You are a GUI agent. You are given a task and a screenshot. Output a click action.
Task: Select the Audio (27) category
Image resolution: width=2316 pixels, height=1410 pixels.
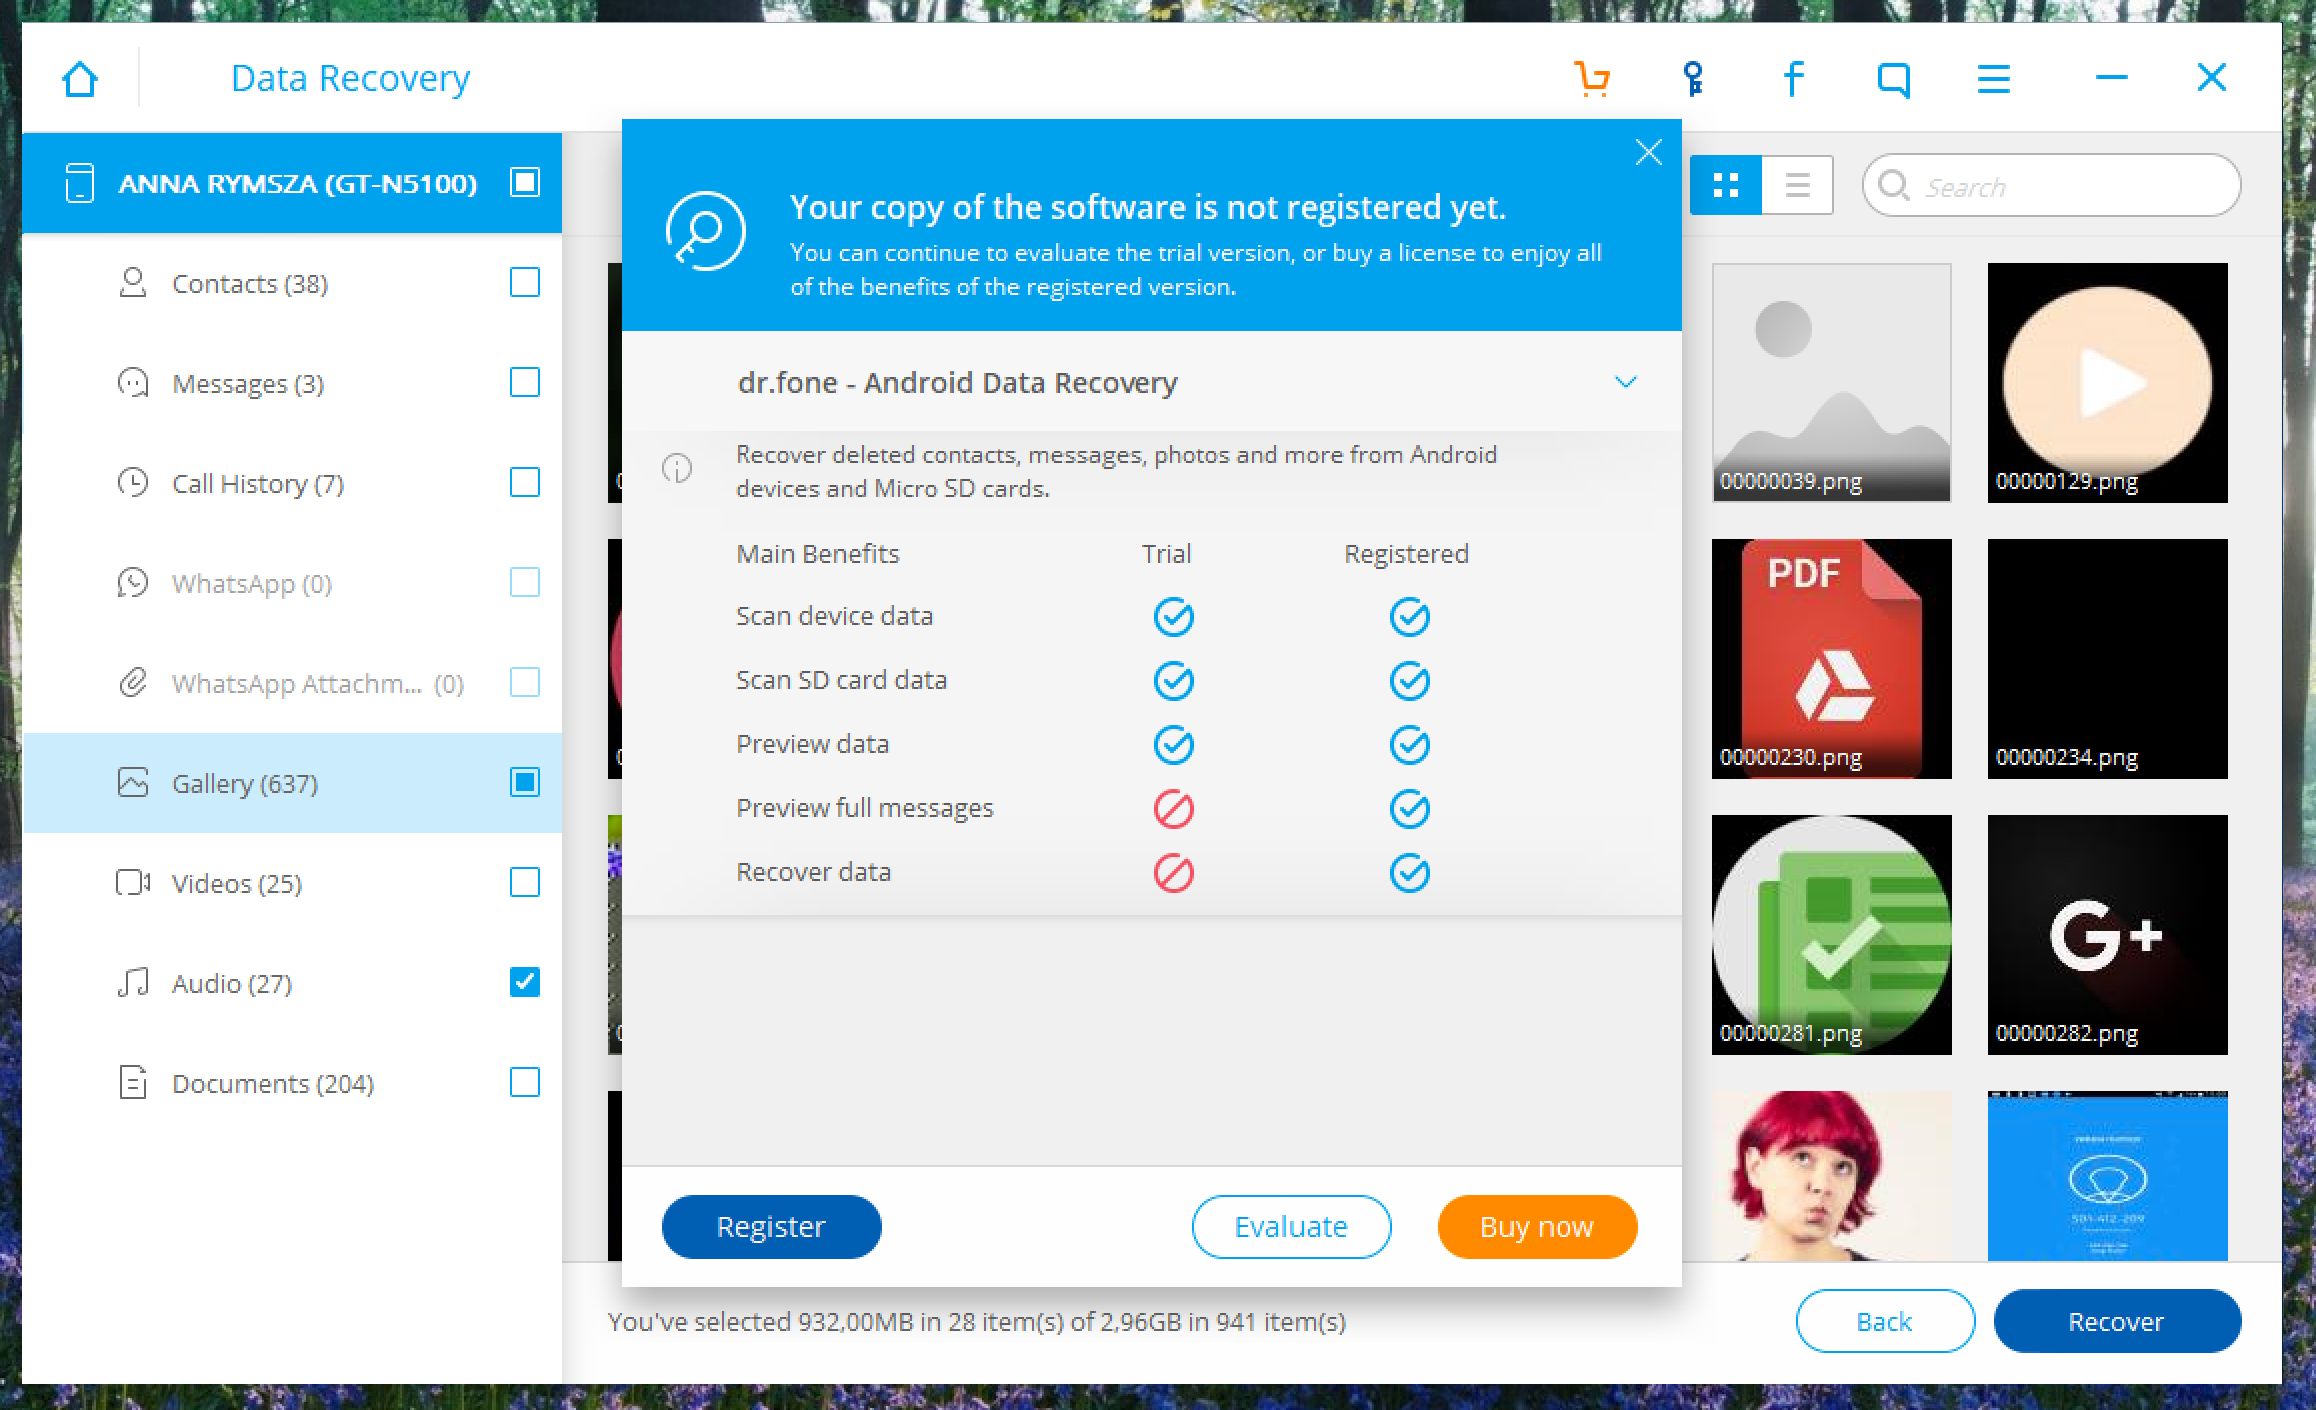tap(292, 983)
